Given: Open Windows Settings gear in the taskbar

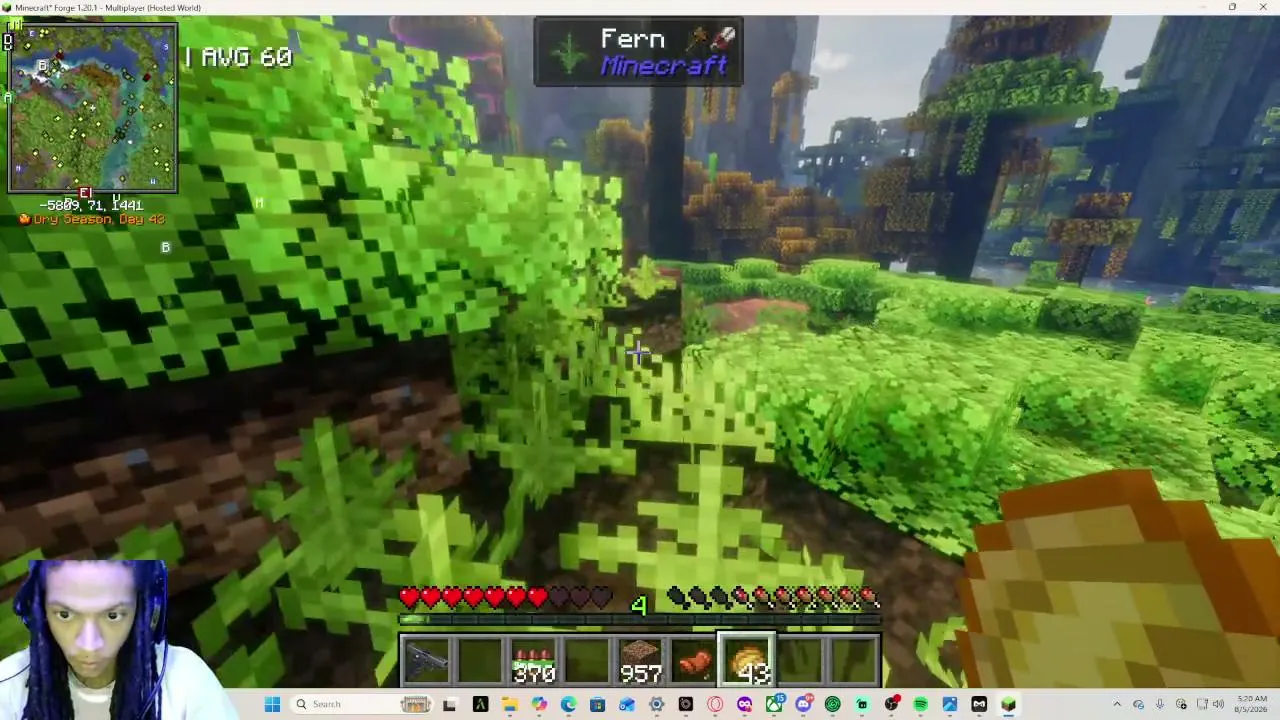Looking at the screenshot, I should coord(656,704).
